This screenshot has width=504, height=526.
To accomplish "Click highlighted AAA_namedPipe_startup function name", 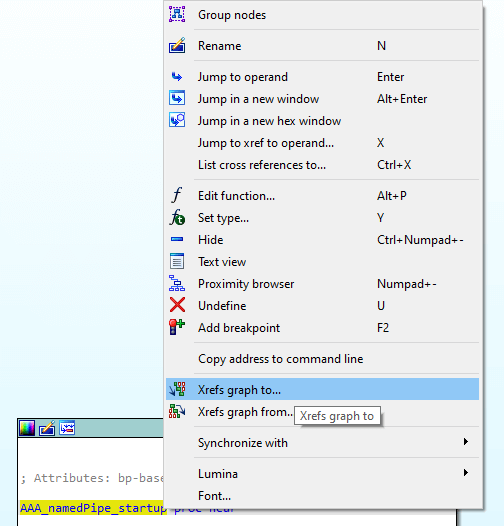I will (x=93, y=508).
